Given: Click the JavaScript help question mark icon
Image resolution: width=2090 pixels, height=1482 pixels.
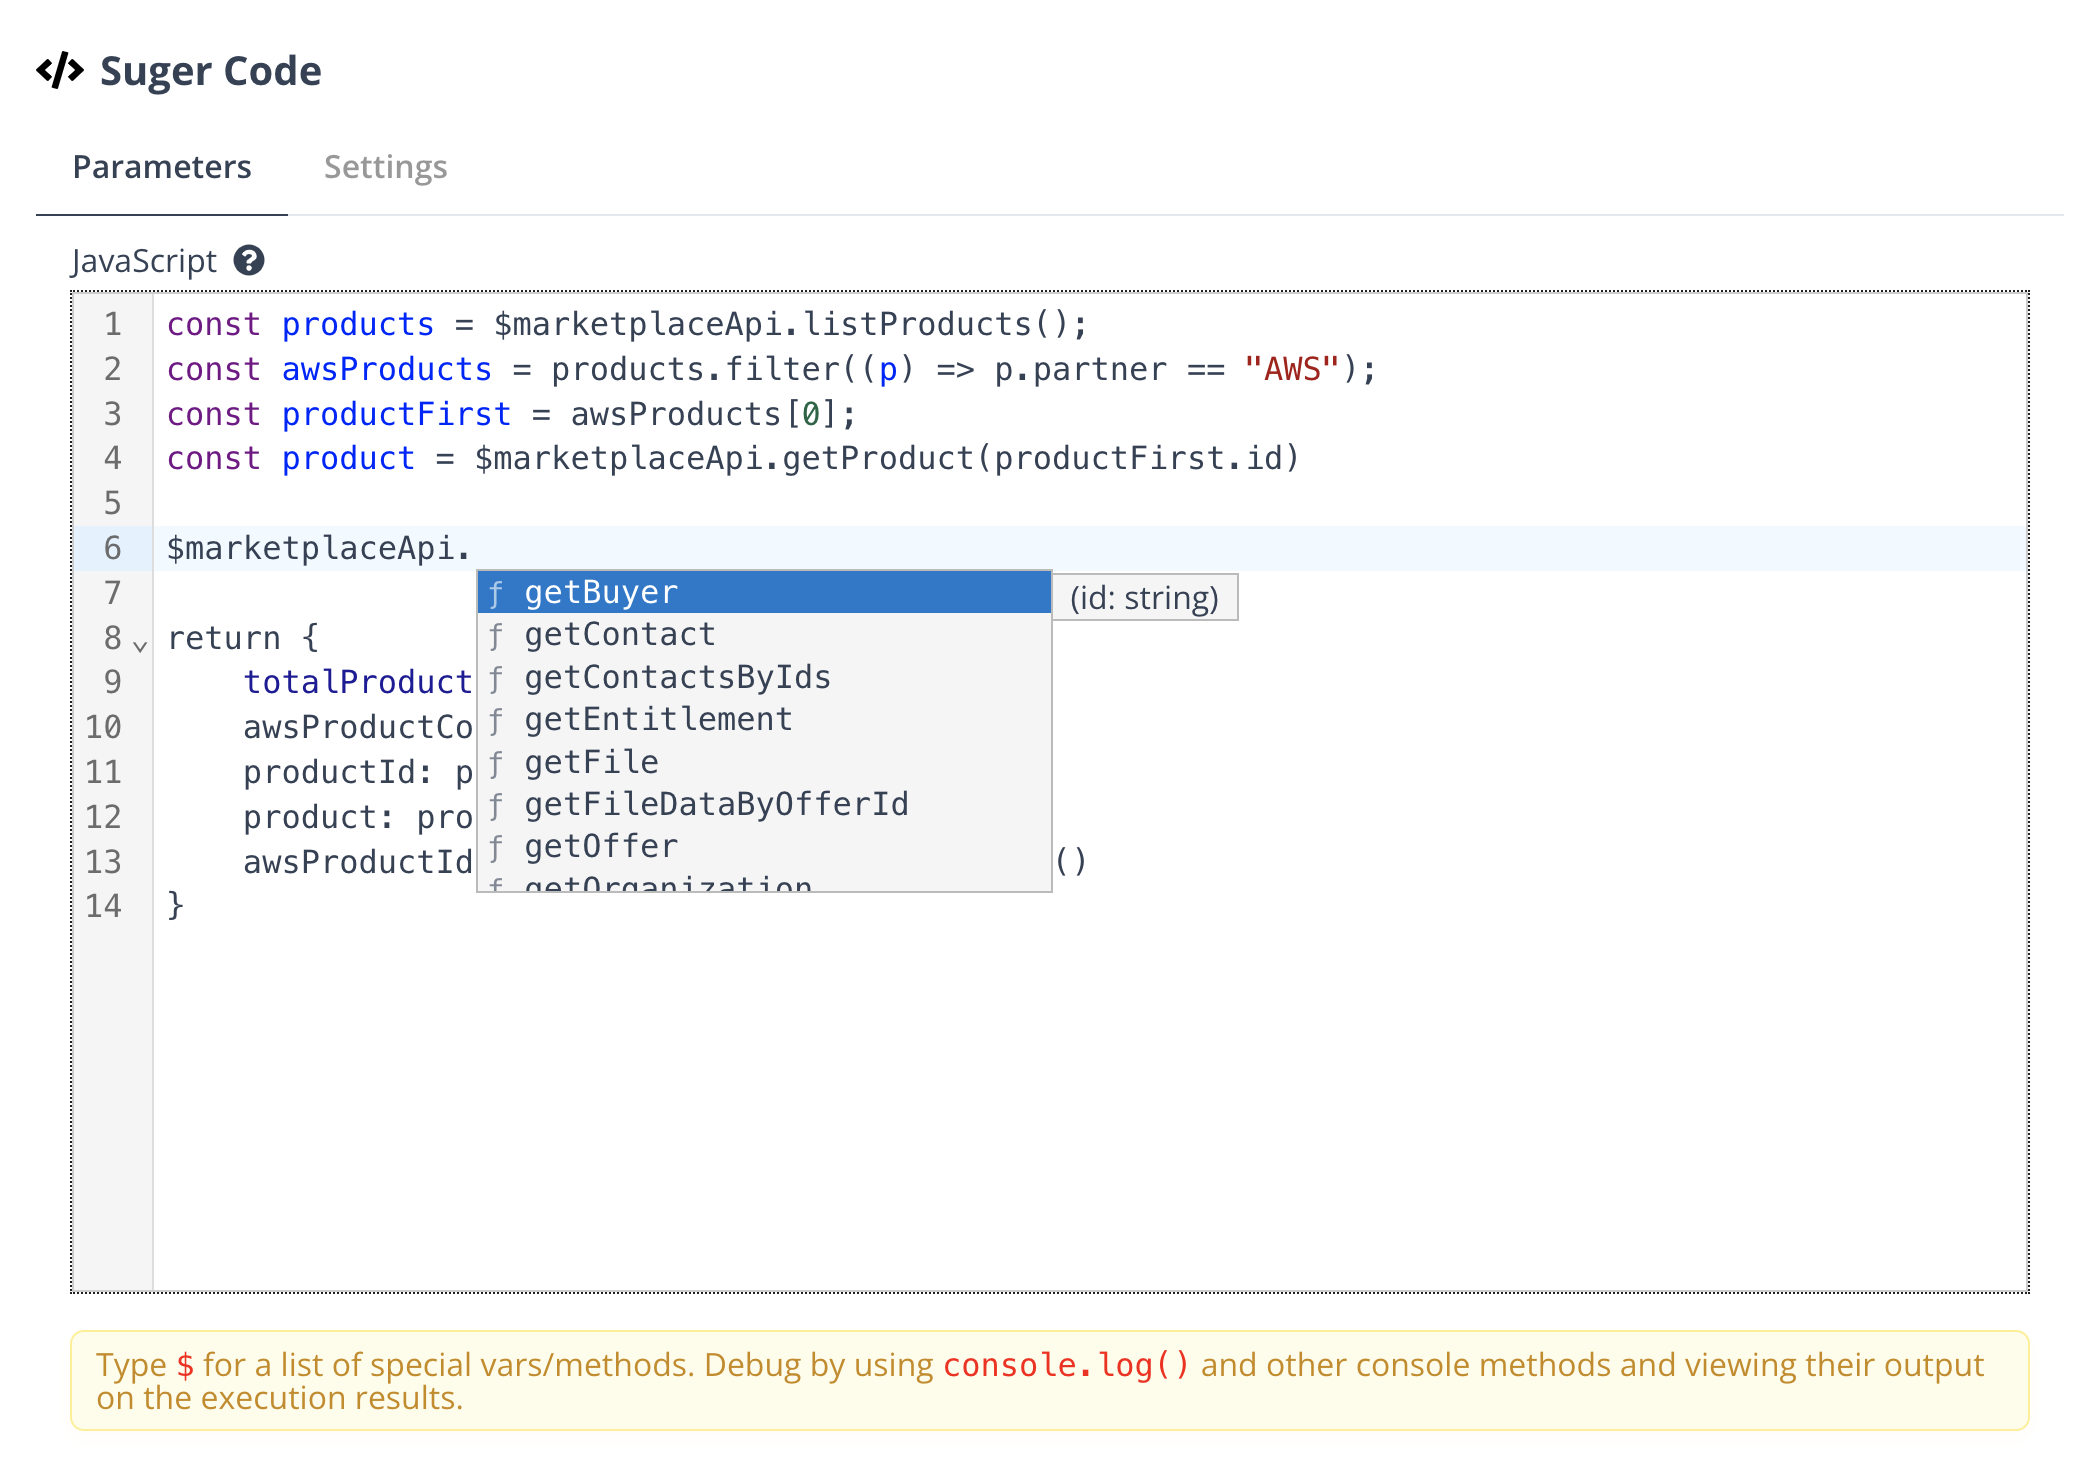Looking at the screenshot, I should [x=248, y=261].
